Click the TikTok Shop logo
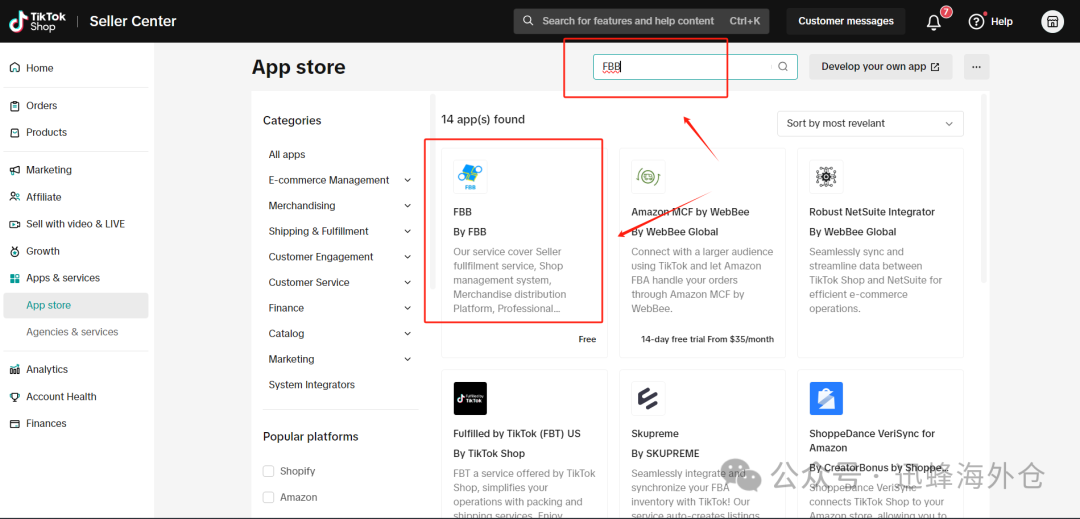The width and height of the screenshot is (1080, 519). pos(37,21)
